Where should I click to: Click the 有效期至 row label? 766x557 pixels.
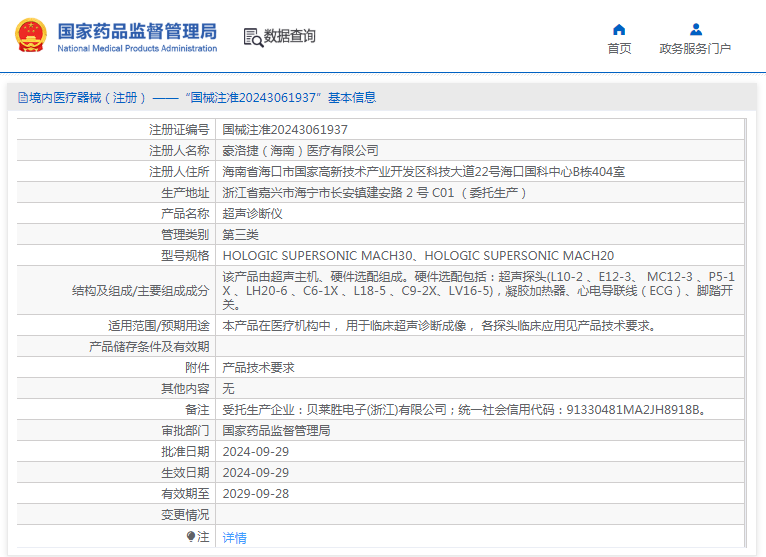[x=185, y=493]
